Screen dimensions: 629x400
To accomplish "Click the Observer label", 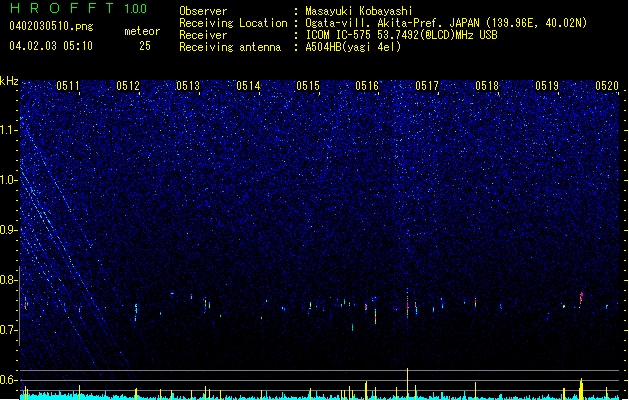I will tap(203, 11).
